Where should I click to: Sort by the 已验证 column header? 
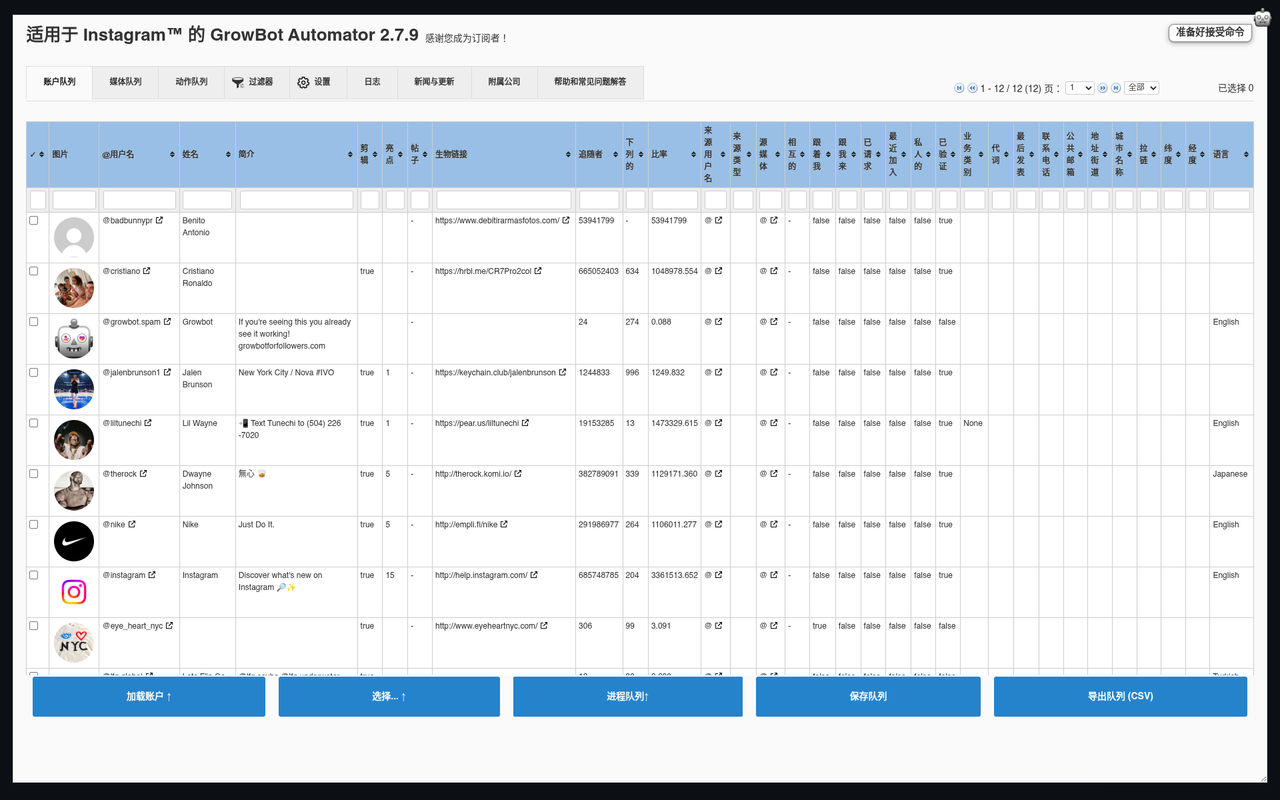point(948,155)
